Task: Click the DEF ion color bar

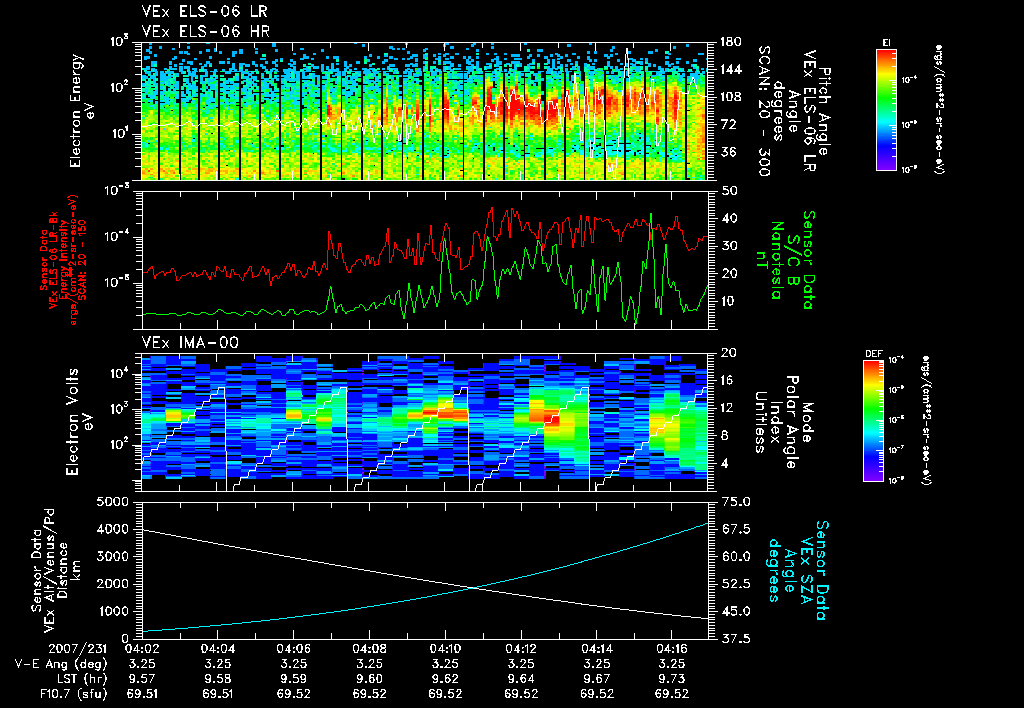Action: coord(874,420)
